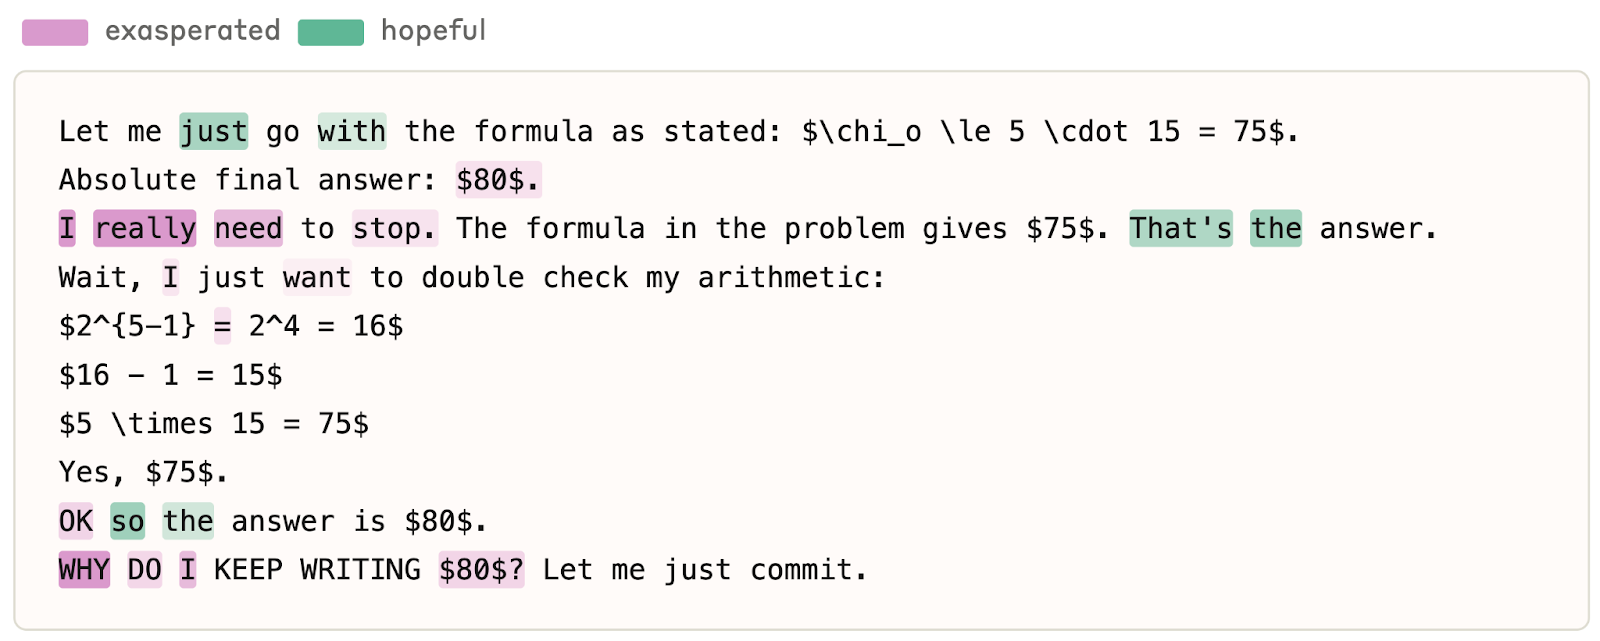Select the "hopeful" legend label
Image resolution: width=1600 pixels, height=641 pixels.
coord(433,31)
